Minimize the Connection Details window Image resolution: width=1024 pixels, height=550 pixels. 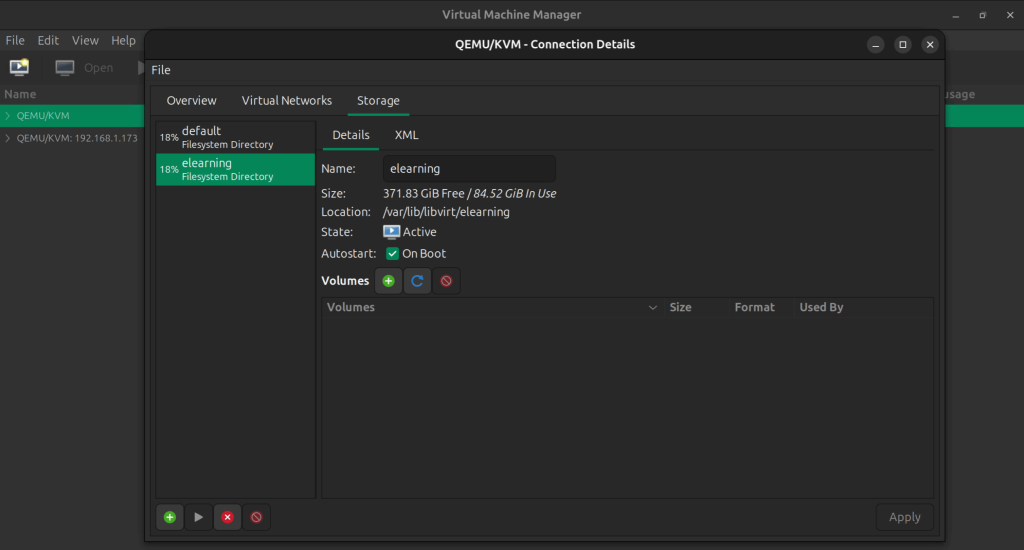tap(876, 44)
